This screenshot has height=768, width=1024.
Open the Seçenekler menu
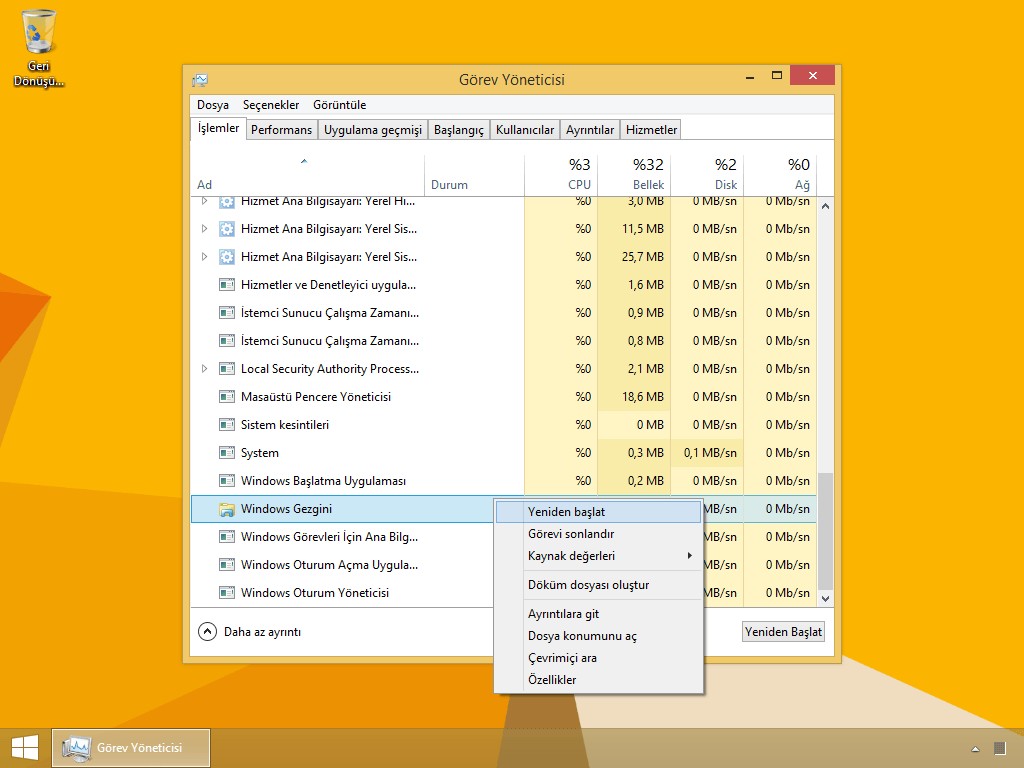click(271, 105)
